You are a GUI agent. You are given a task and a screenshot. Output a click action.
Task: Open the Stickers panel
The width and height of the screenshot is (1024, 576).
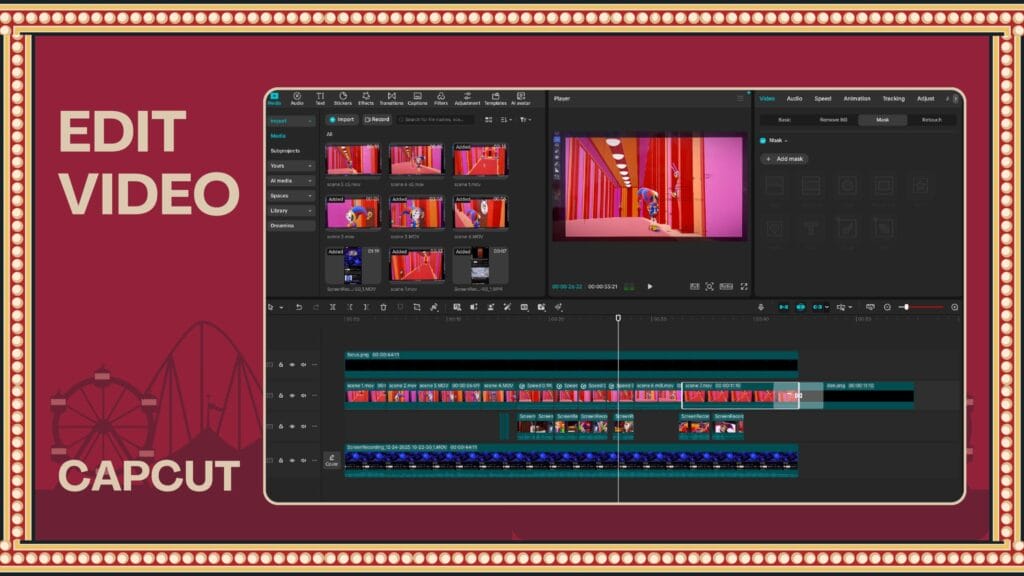pos(343,99)
